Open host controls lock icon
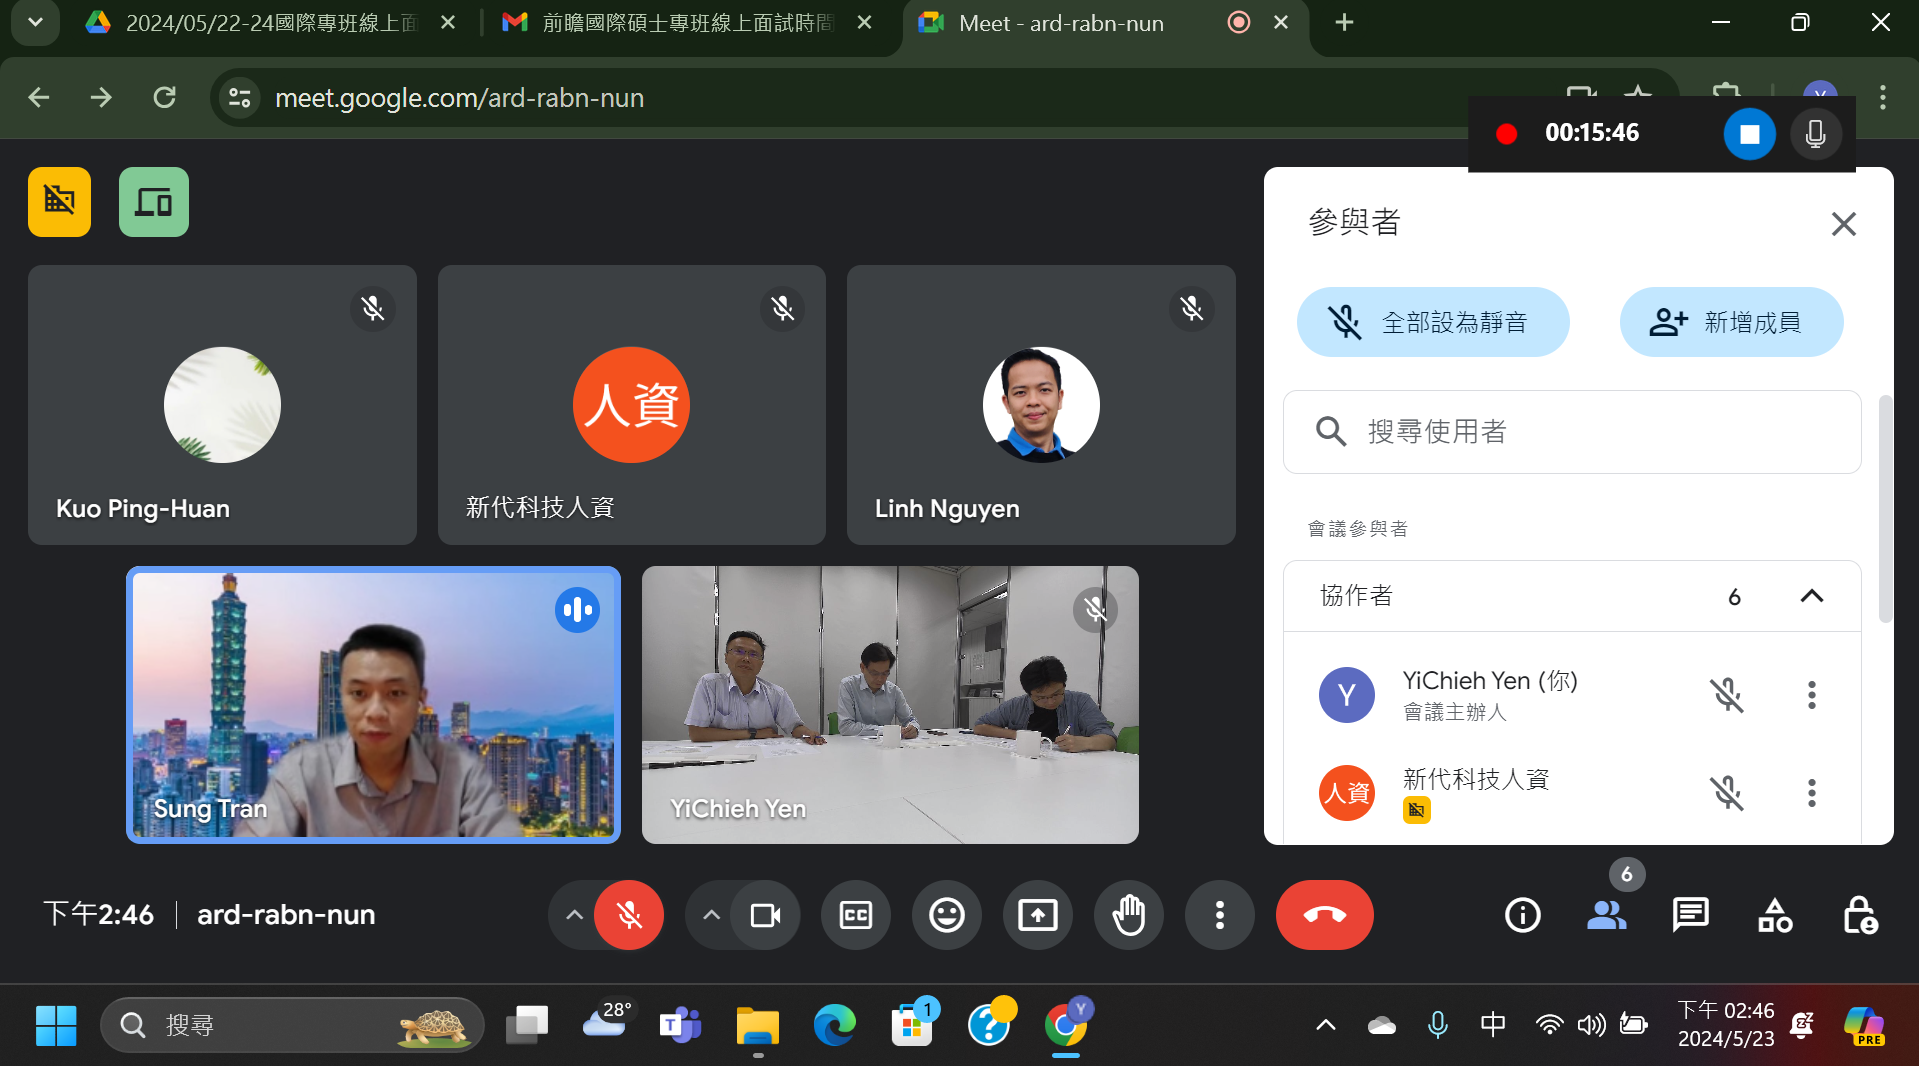Viewport: 1919px width, 1066px height. pos(1859,915)
